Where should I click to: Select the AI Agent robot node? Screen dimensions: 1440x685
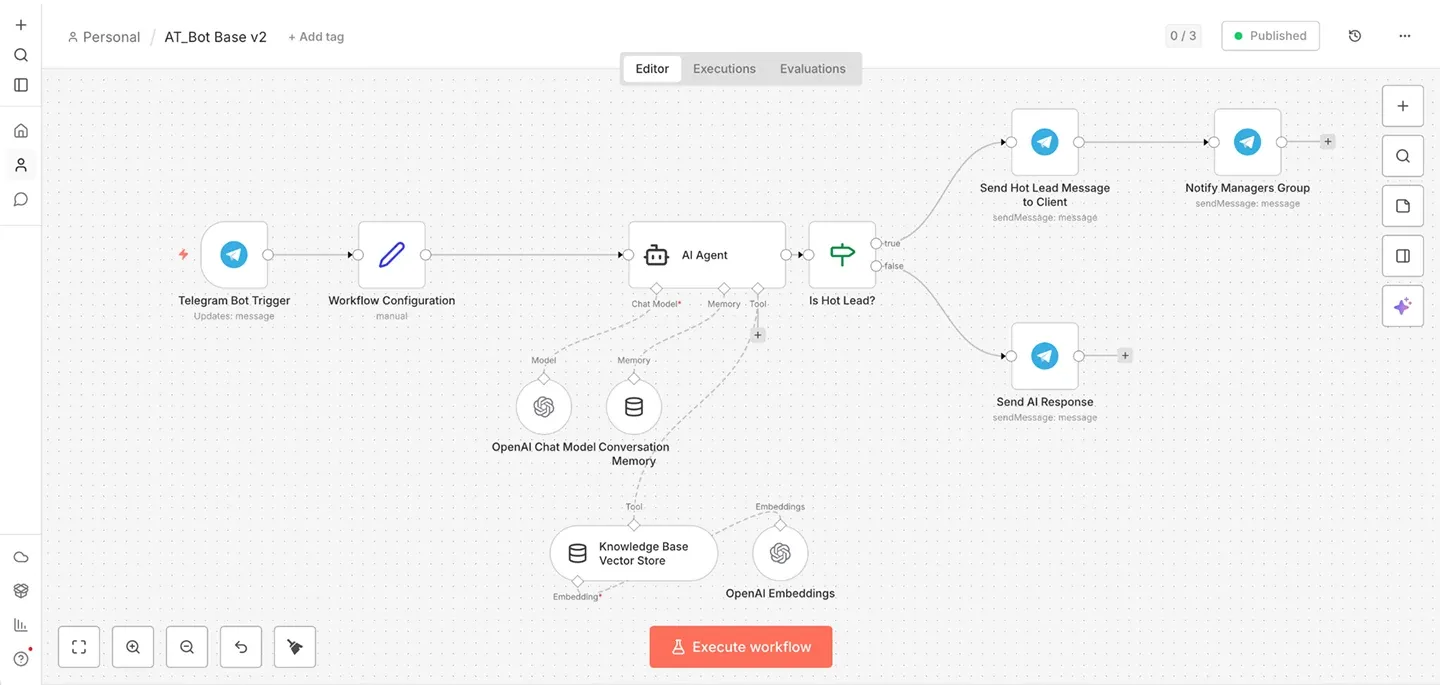pyautogui.click(x=707, y=255)
